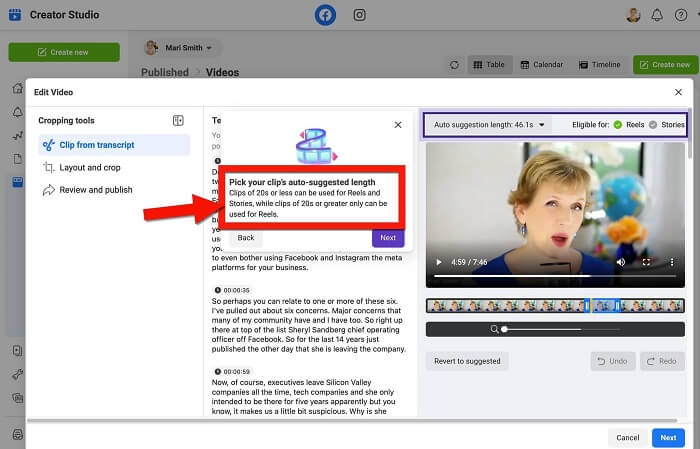Jump to transcript timestamp 00:00:59
The width and height of the screenshot is (700, 449).
232,371
